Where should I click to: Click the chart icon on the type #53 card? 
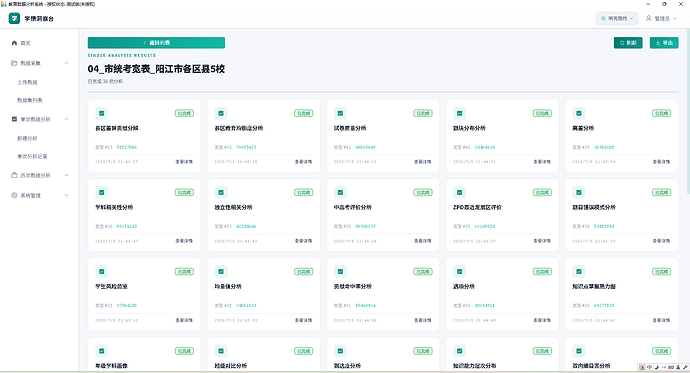click(102, 113)
